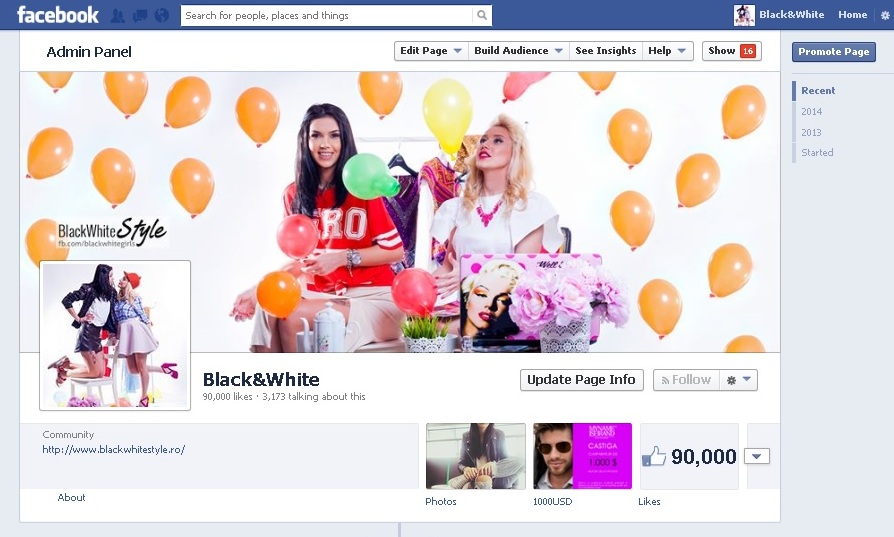This screenshot has width=894, height=537.
Task: Open the About link
Action: coord(71,497)
